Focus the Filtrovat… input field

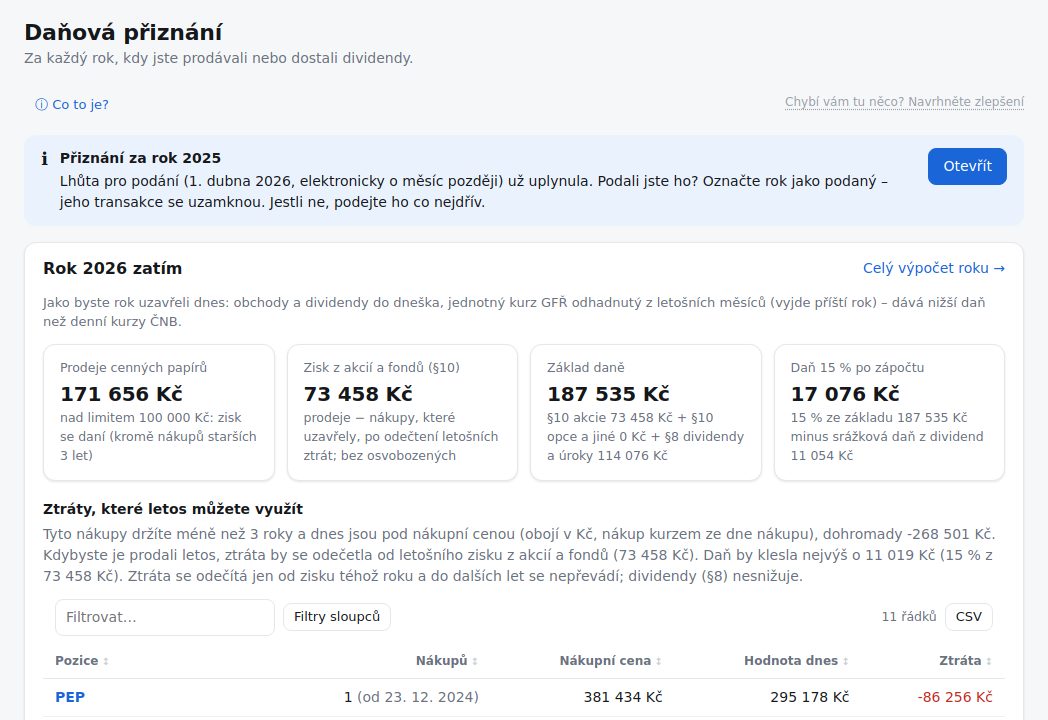[164, 617]
